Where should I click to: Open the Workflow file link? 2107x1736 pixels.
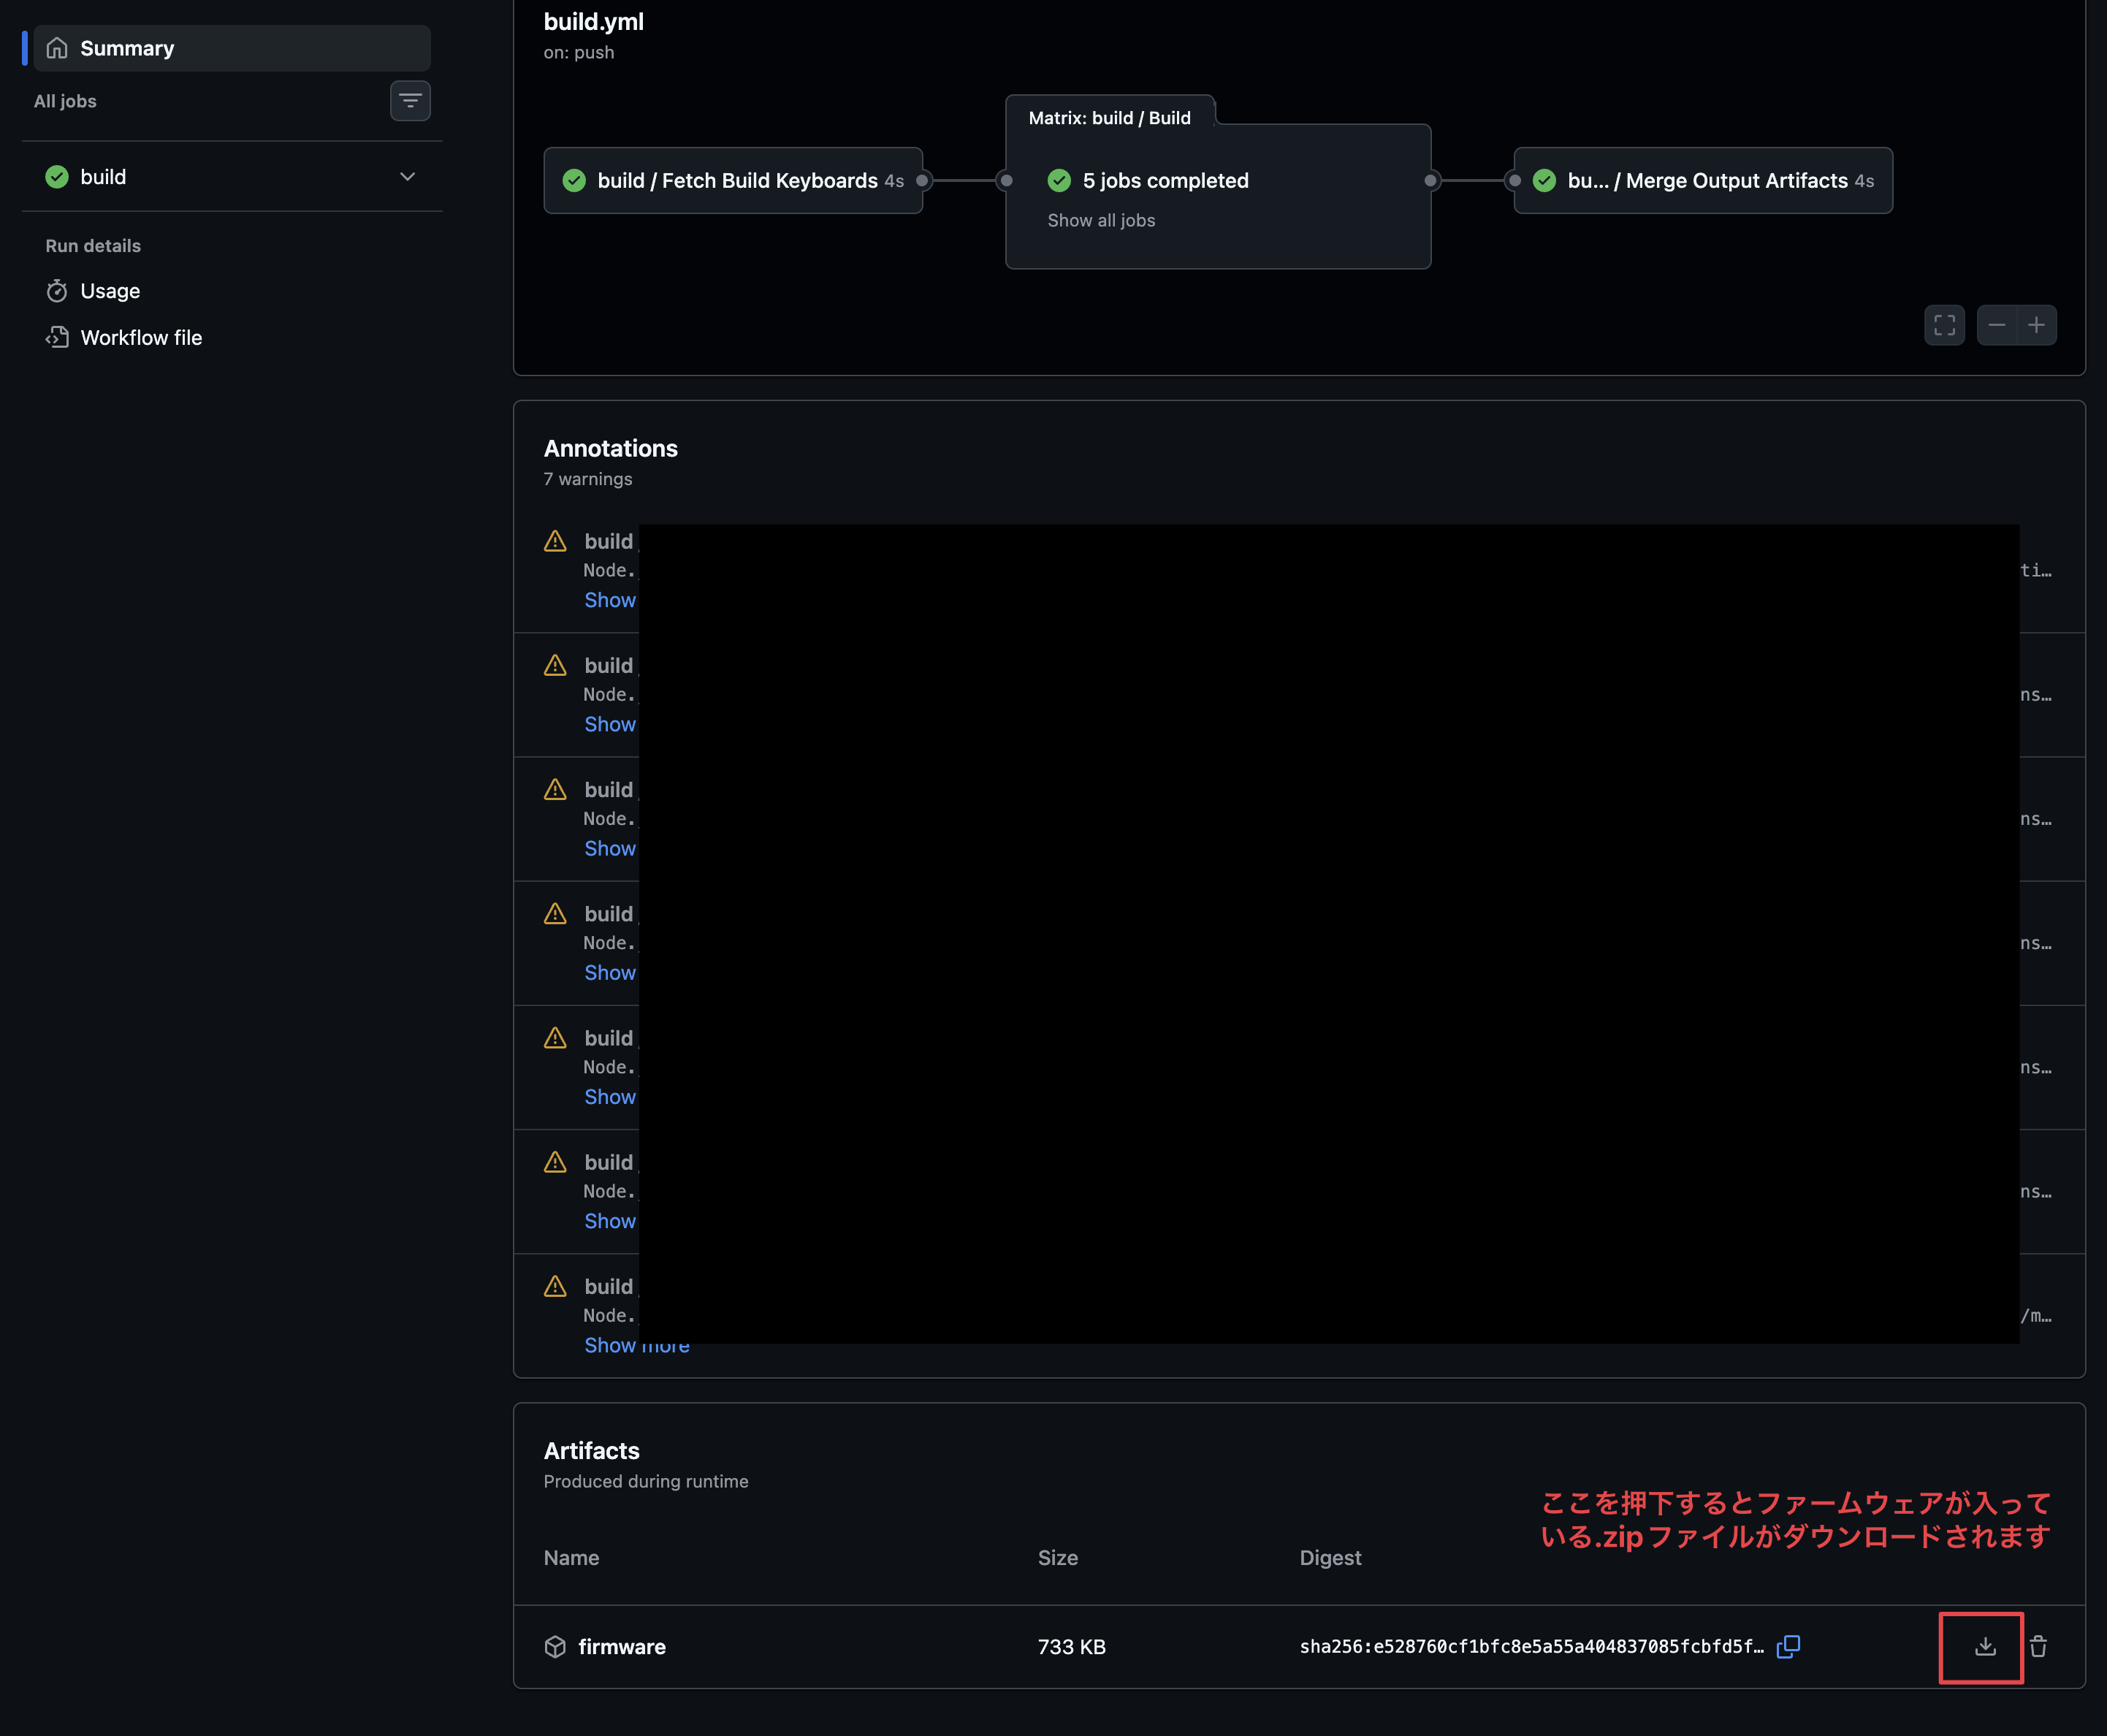141,338
